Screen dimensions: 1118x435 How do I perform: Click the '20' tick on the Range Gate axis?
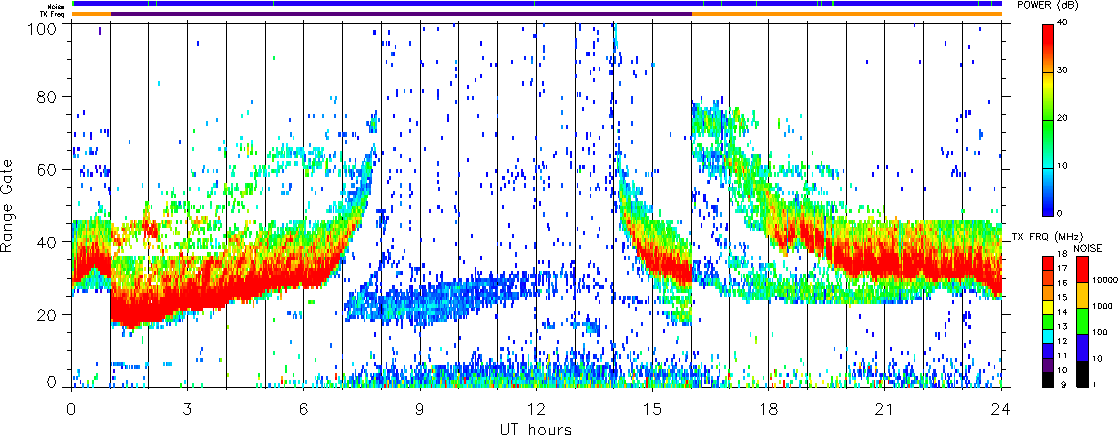[x=47, y=314]
